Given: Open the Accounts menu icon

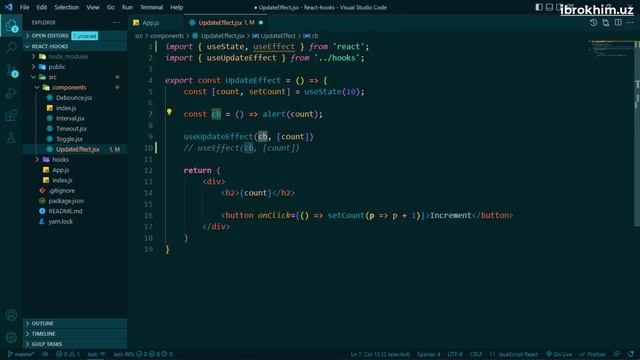Looking at the screenshot, I should (x=11, y=315).
